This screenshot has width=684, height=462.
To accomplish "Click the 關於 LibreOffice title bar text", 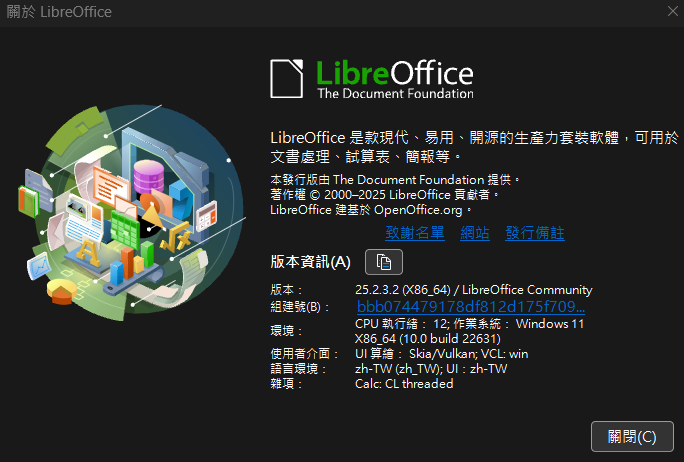I will click(x=59, y=12).
